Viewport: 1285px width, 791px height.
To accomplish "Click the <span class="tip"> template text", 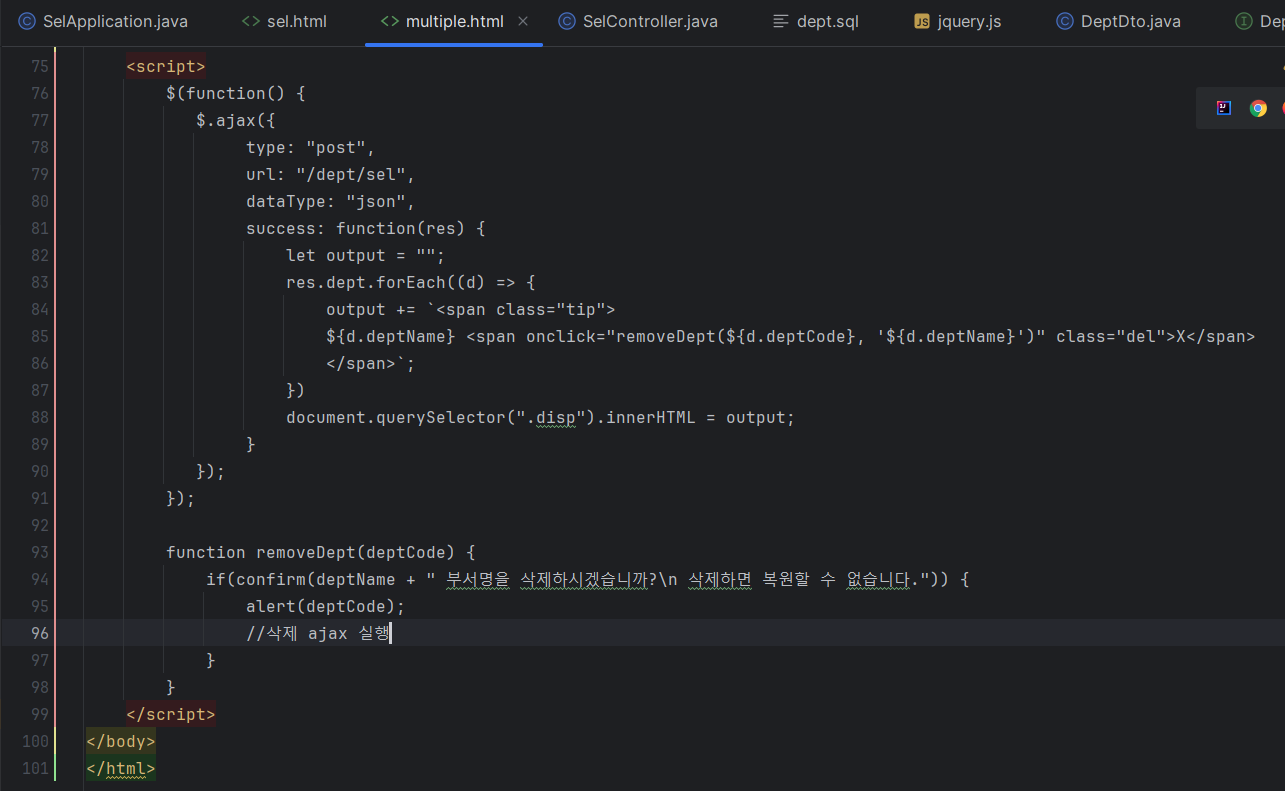I will click(x=525, y=309).
